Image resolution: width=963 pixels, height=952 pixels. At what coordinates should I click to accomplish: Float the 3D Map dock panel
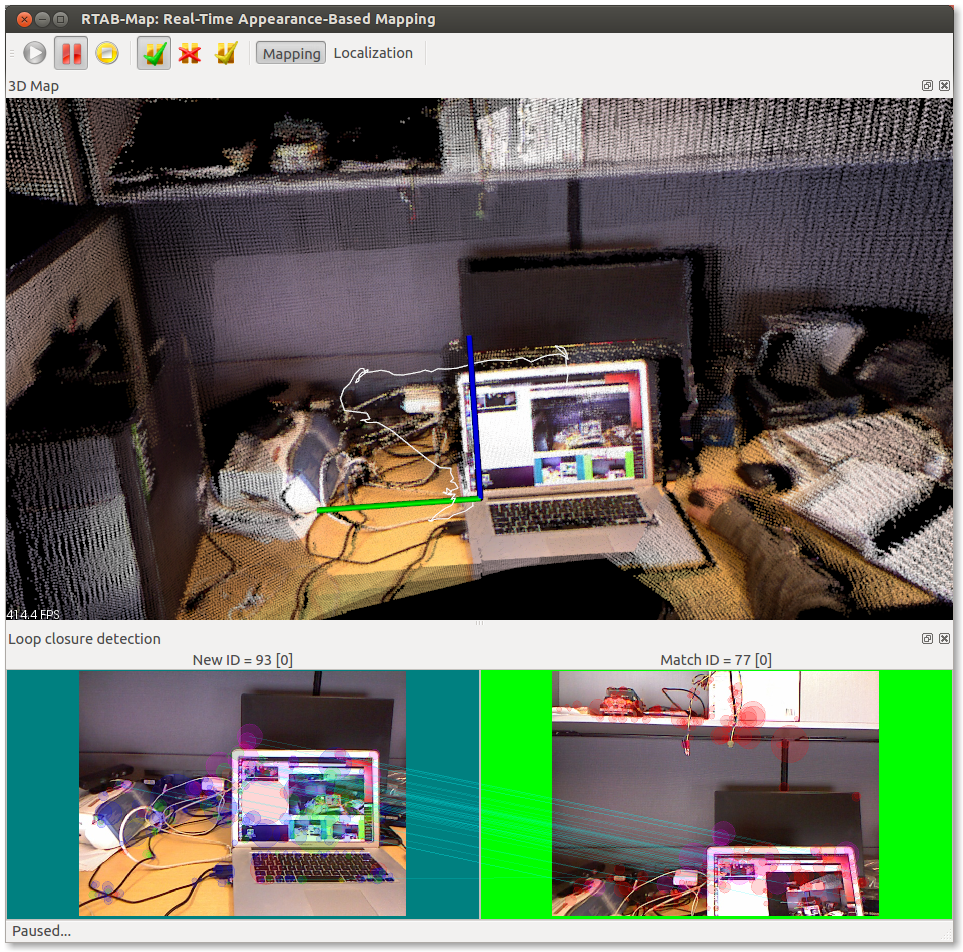pyautogui.click(x=927, y=86)
